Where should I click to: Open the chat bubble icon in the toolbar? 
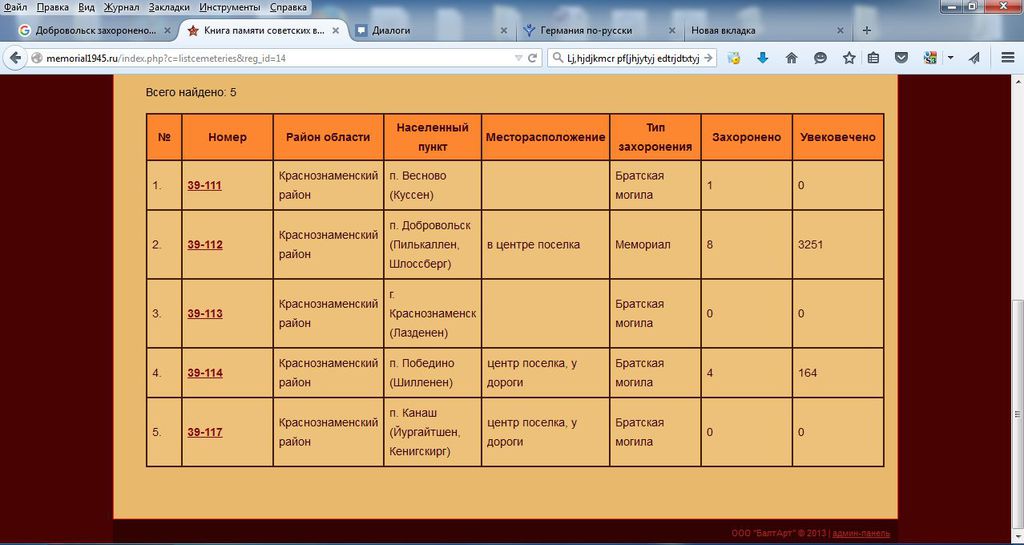pos(820,58)
